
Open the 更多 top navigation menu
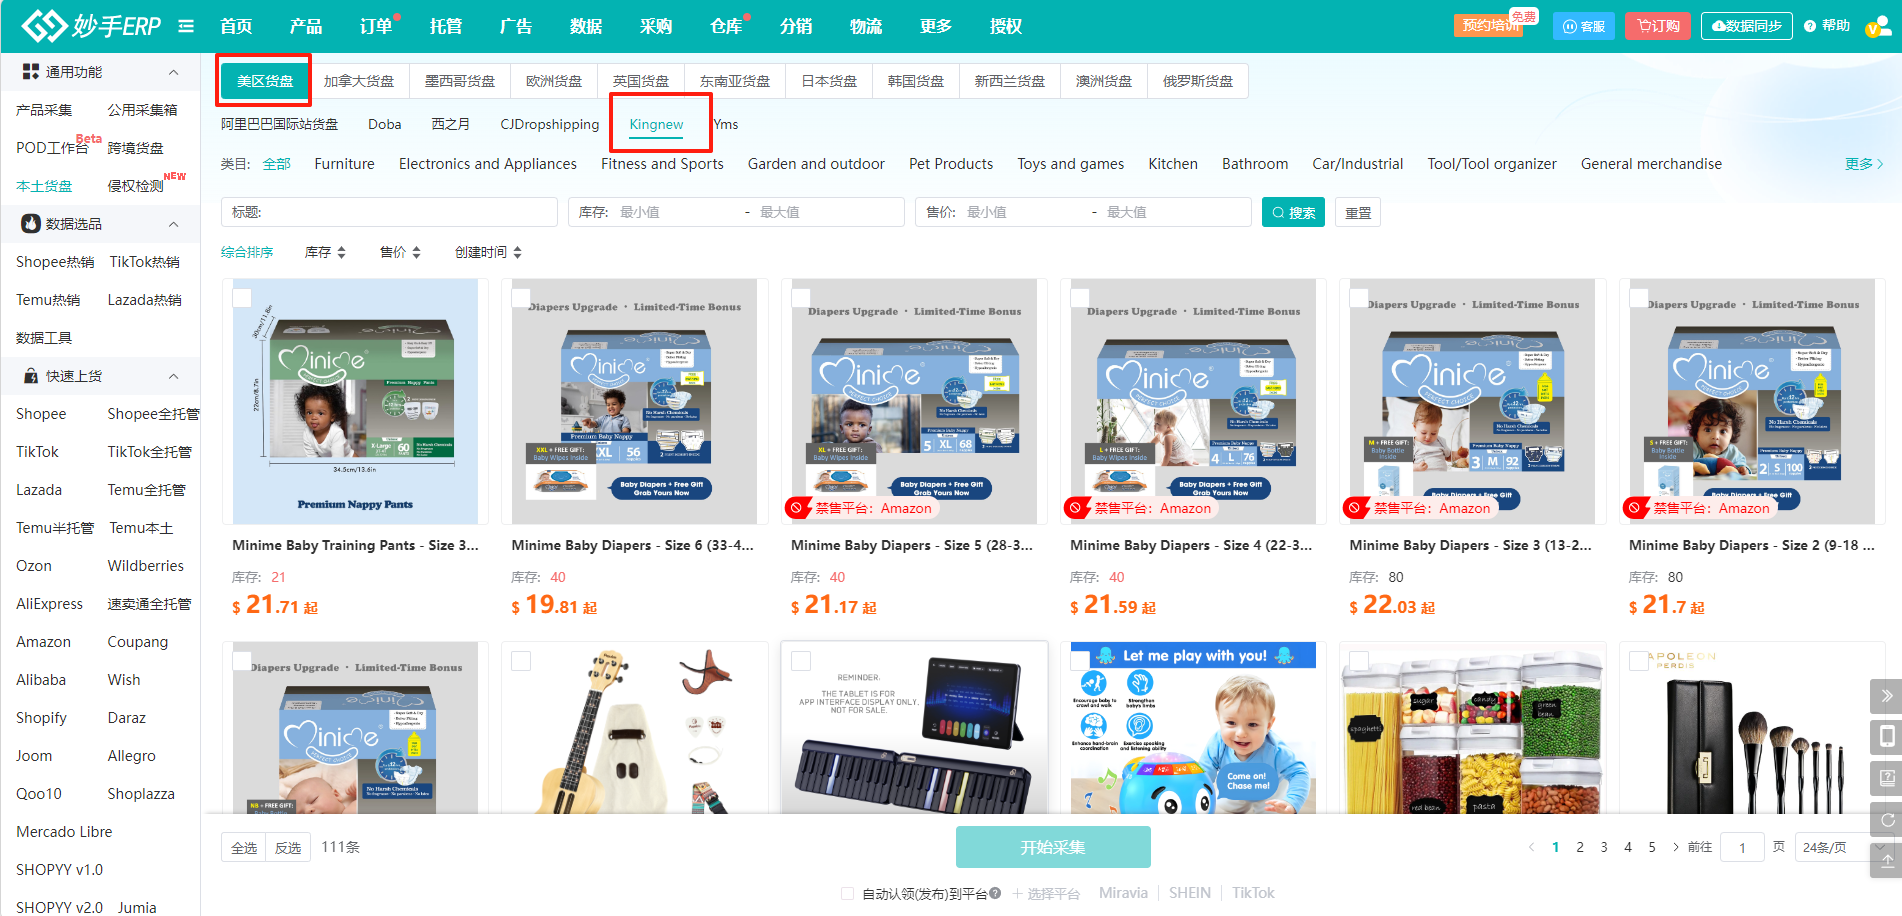coord(936,26)
